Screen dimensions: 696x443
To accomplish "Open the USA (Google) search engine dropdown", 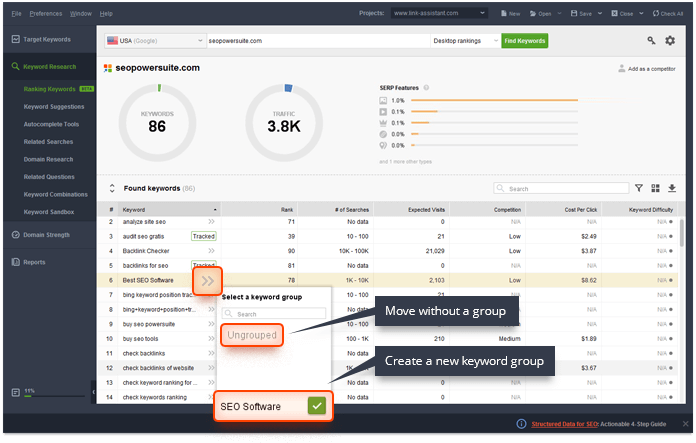I will pyautogui.click(x=155, y=41).
